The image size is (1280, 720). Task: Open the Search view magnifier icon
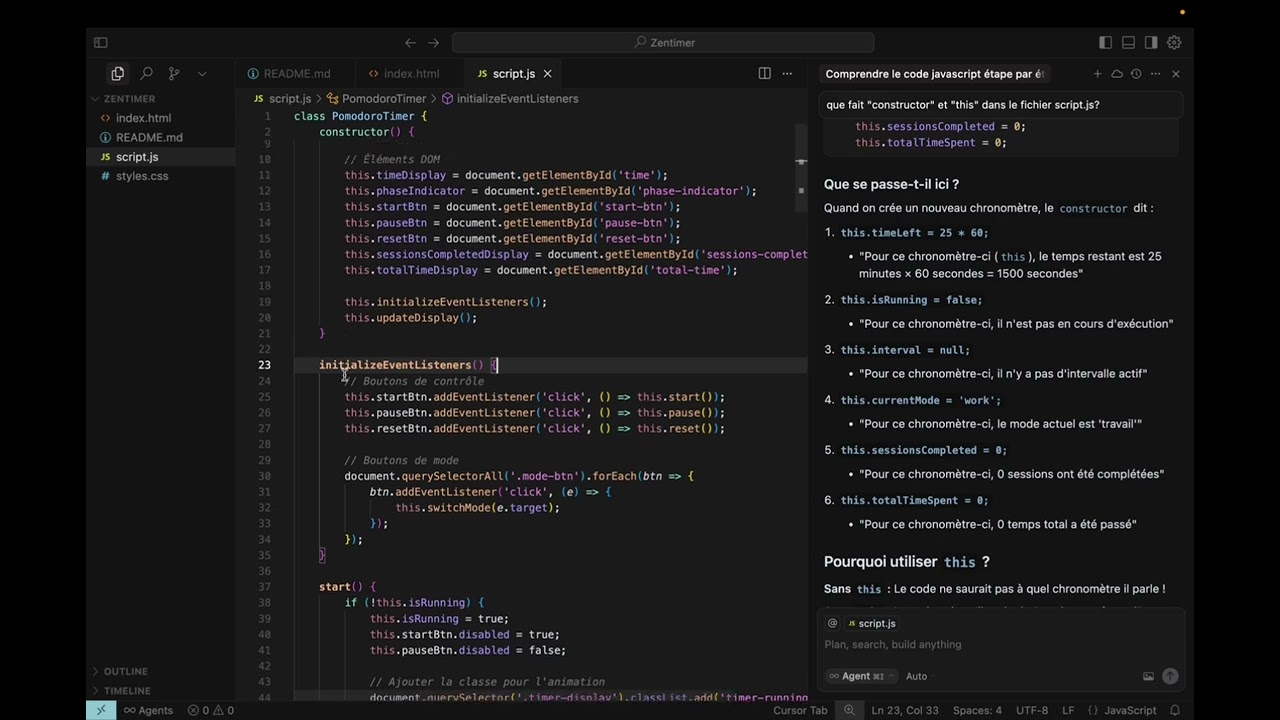(x=146, y=73)
